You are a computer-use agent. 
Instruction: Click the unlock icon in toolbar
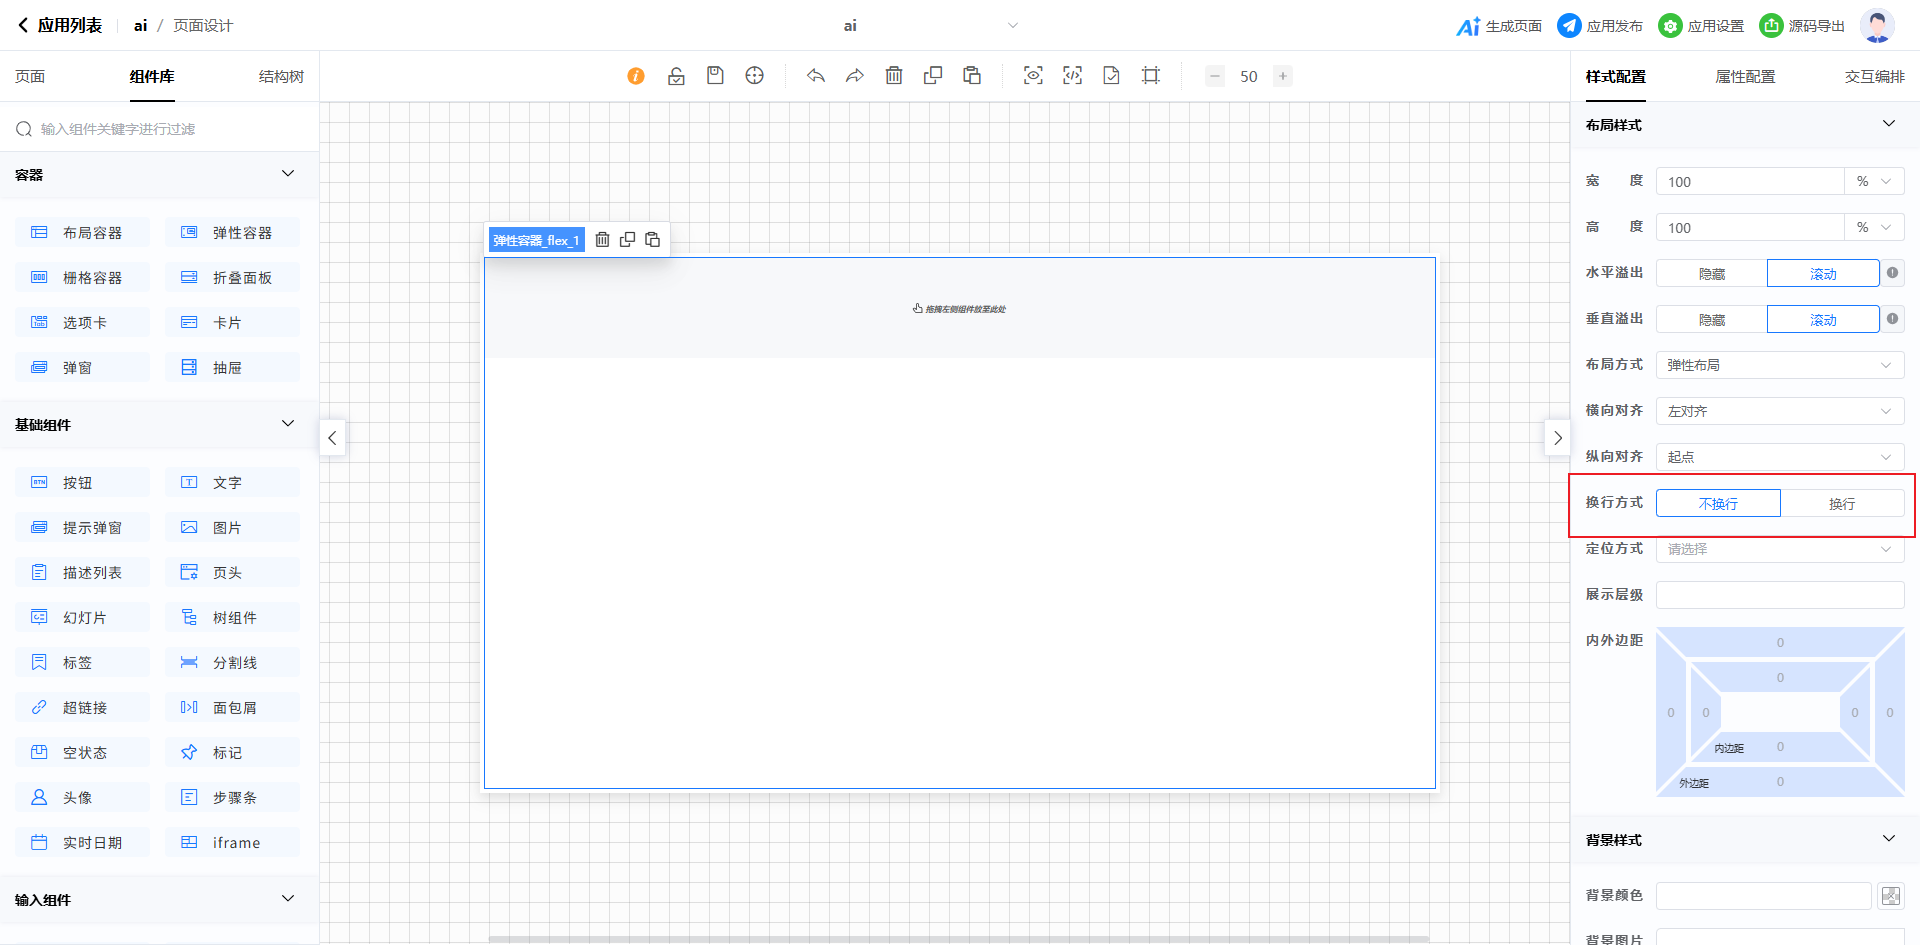tap(676, 76)
